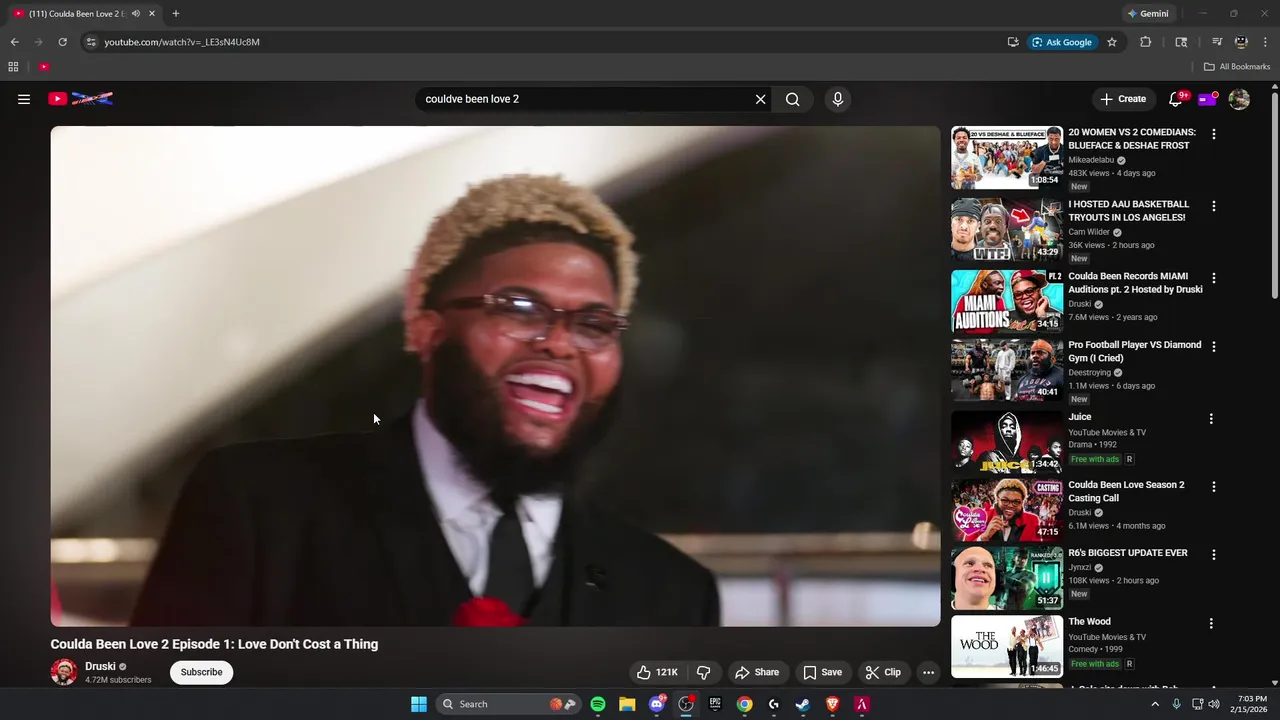The image size is (1280, 720).
Task: Dislike the video with thumbs down
Action: tap(704, 672)
